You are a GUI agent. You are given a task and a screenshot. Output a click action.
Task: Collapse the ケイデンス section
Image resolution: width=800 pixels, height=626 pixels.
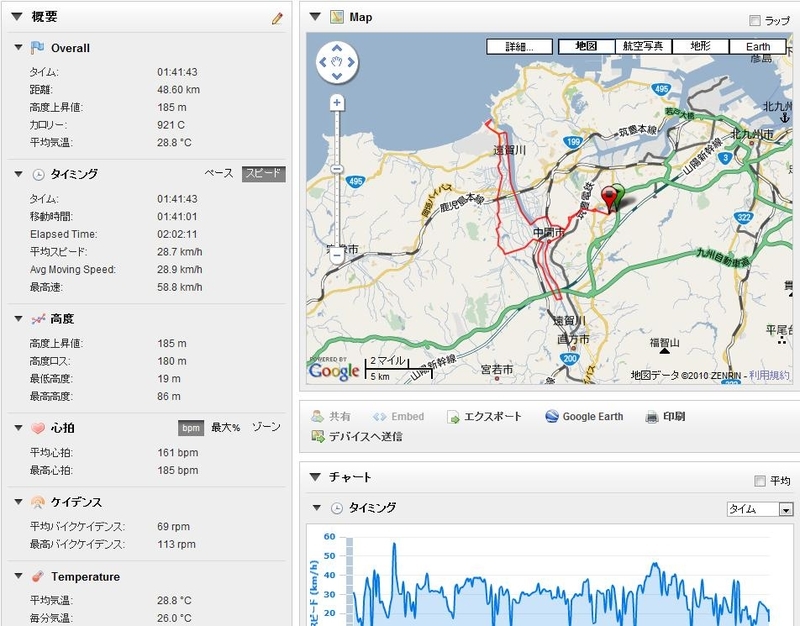point(18,502)
